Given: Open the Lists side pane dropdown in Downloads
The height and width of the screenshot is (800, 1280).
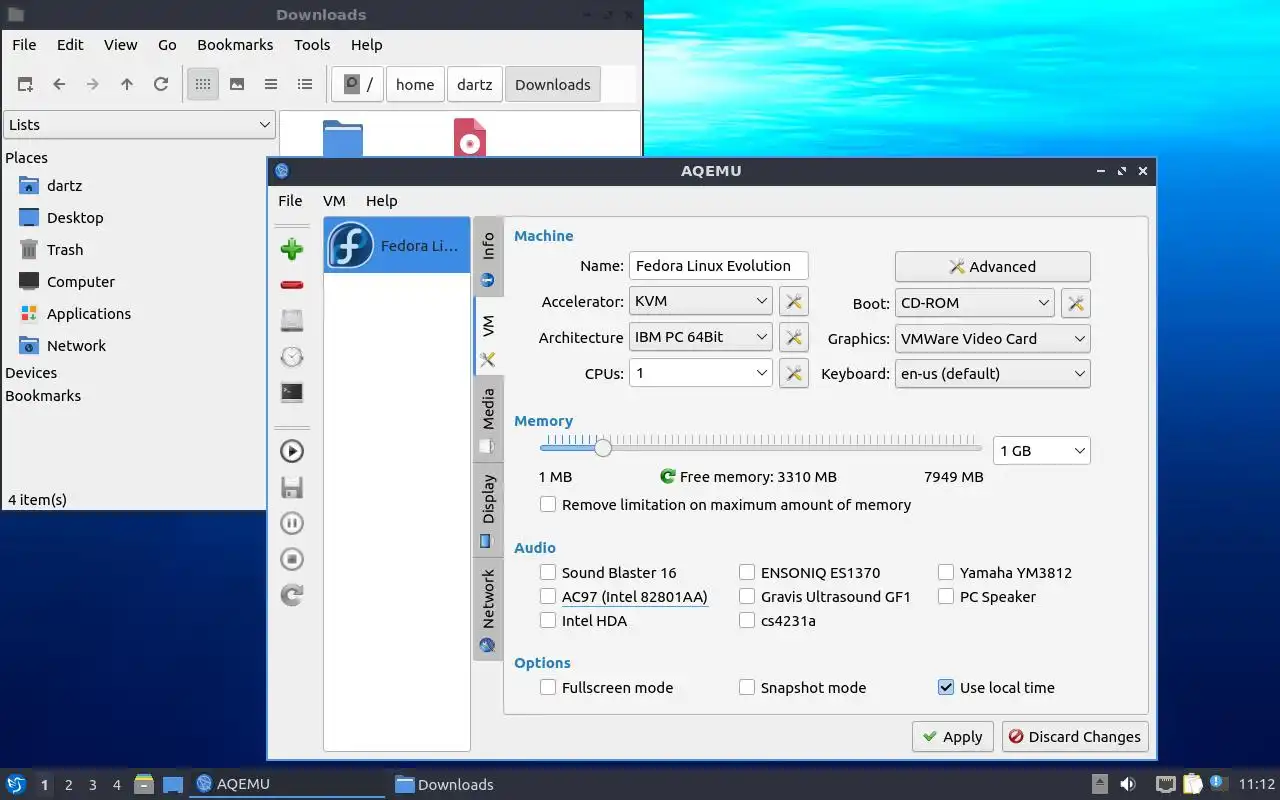Looking at the screenshot, I should [139, 125].
